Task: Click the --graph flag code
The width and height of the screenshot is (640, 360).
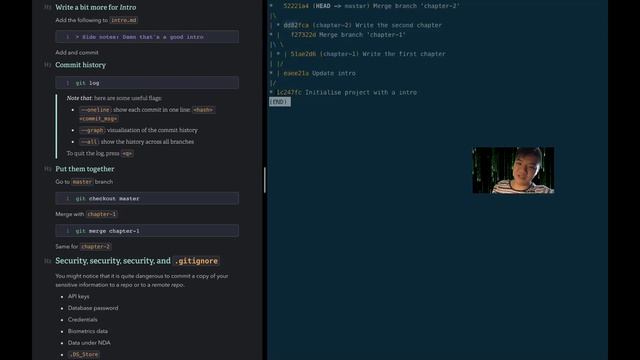Action: pos(92,130)
